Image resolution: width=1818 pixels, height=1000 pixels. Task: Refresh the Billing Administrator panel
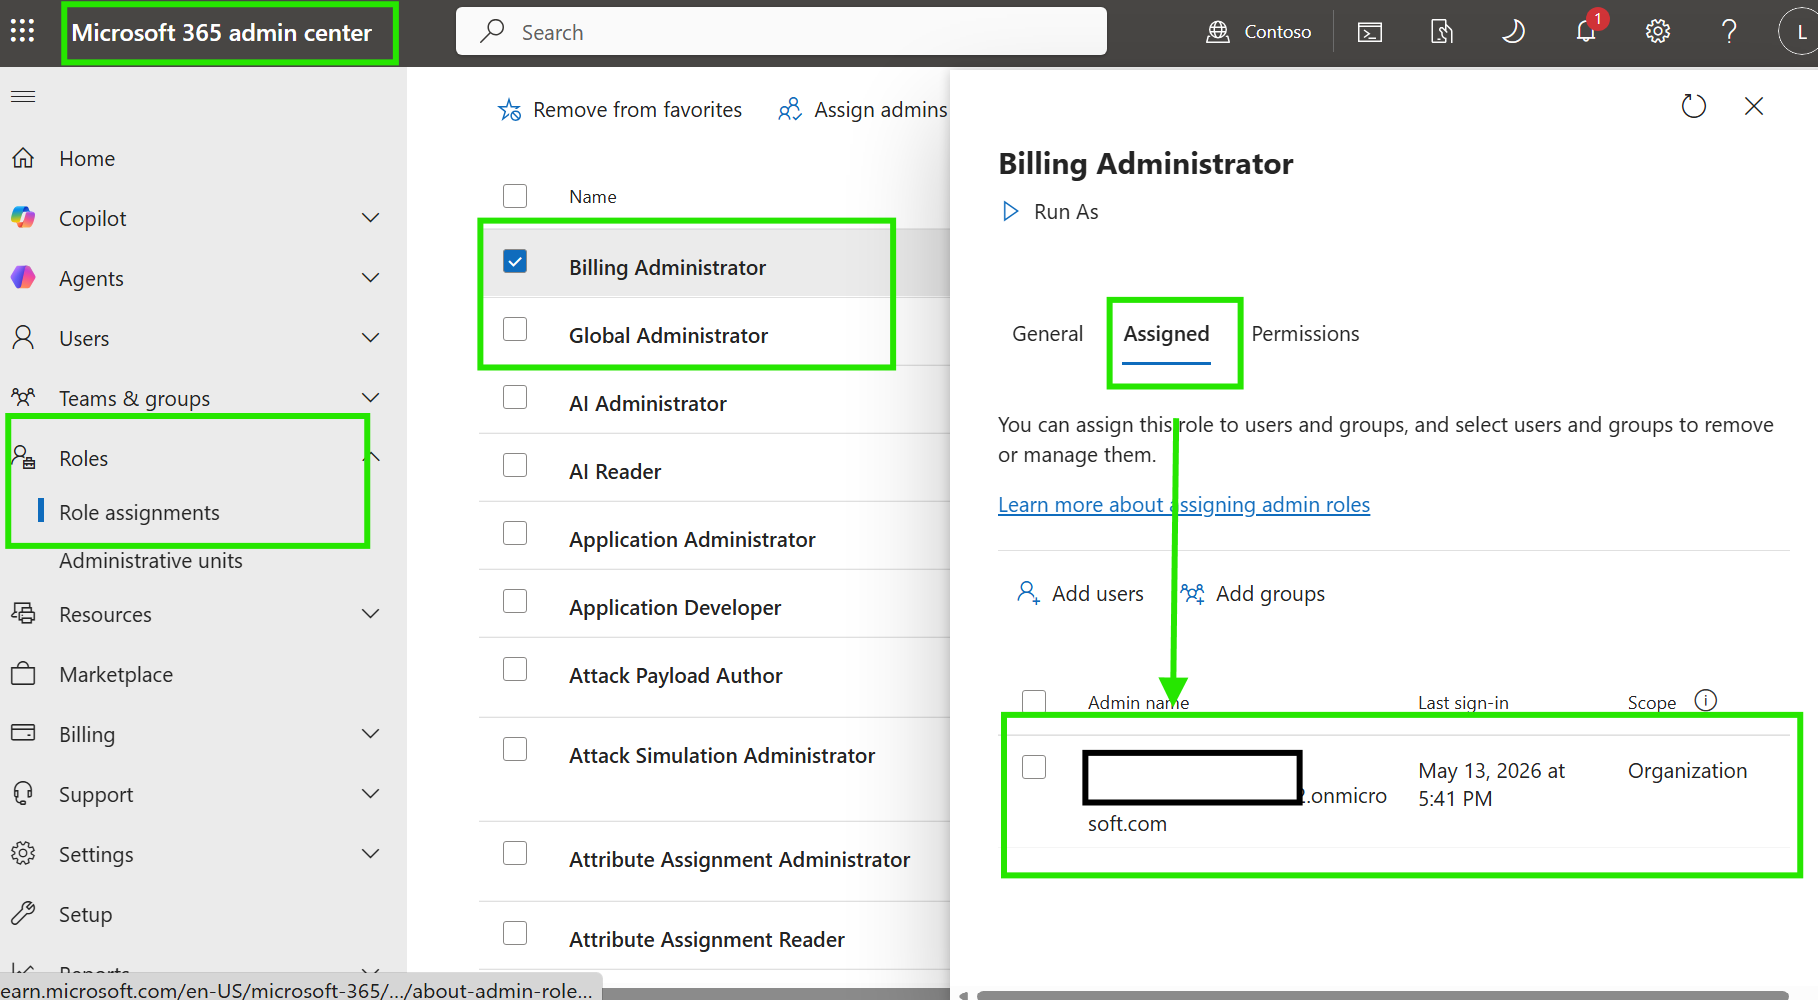pos(1693,106)
